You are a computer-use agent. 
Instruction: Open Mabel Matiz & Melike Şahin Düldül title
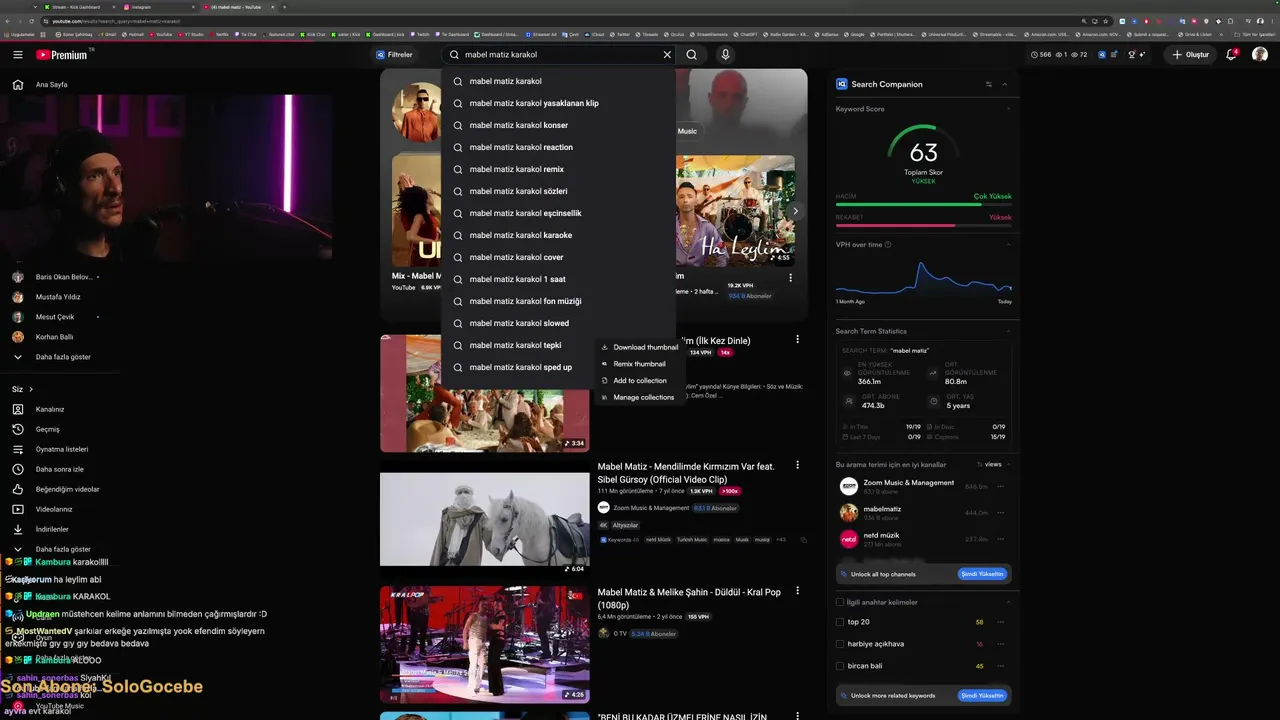click(x=689, y=598)
